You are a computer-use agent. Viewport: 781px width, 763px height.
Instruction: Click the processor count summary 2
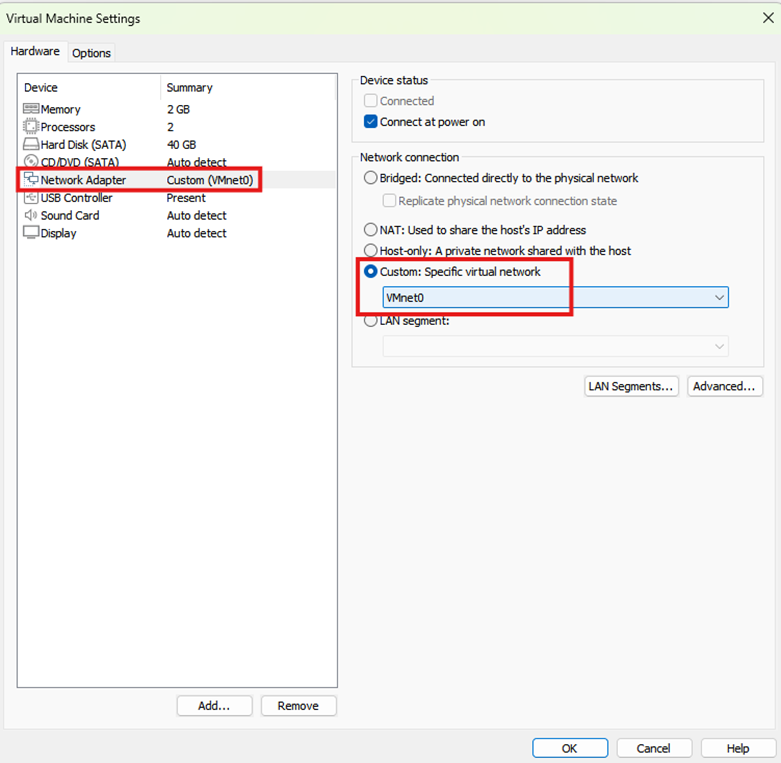coord(170,127)
